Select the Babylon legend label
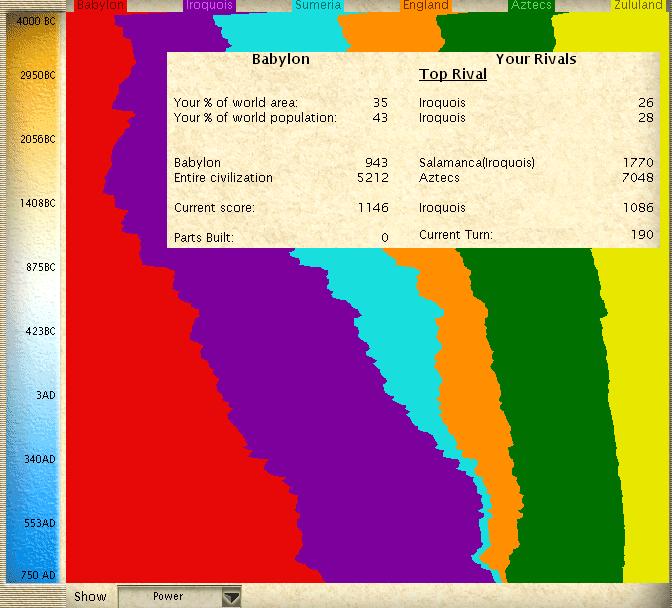This screenshot has height=608, width=672. 100,6
